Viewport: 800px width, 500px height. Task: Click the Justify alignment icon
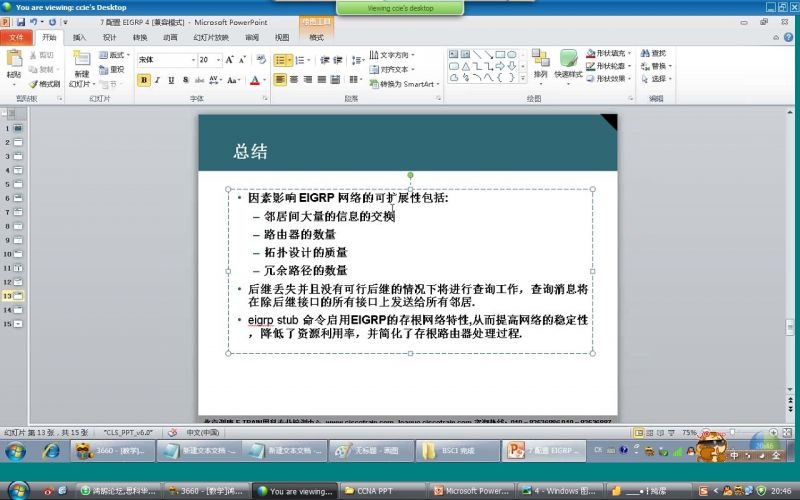coord(321,80)
